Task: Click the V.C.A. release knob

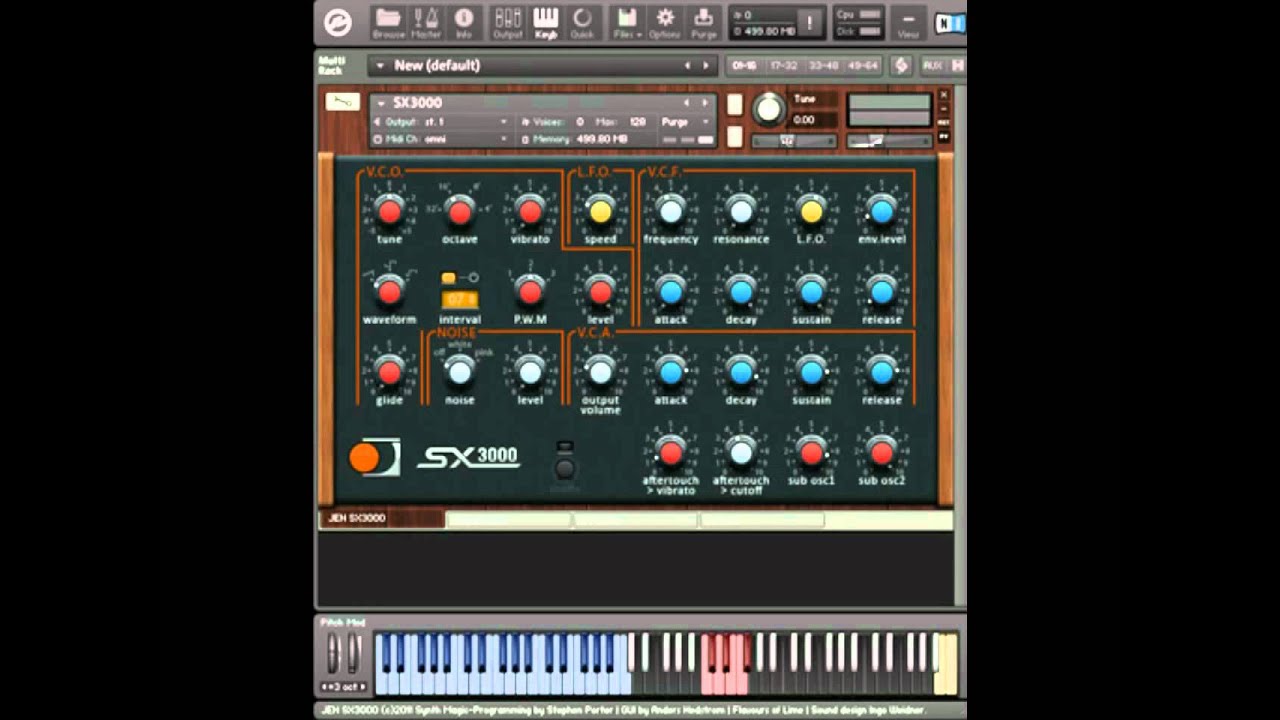Action: (x=881, y=372)
